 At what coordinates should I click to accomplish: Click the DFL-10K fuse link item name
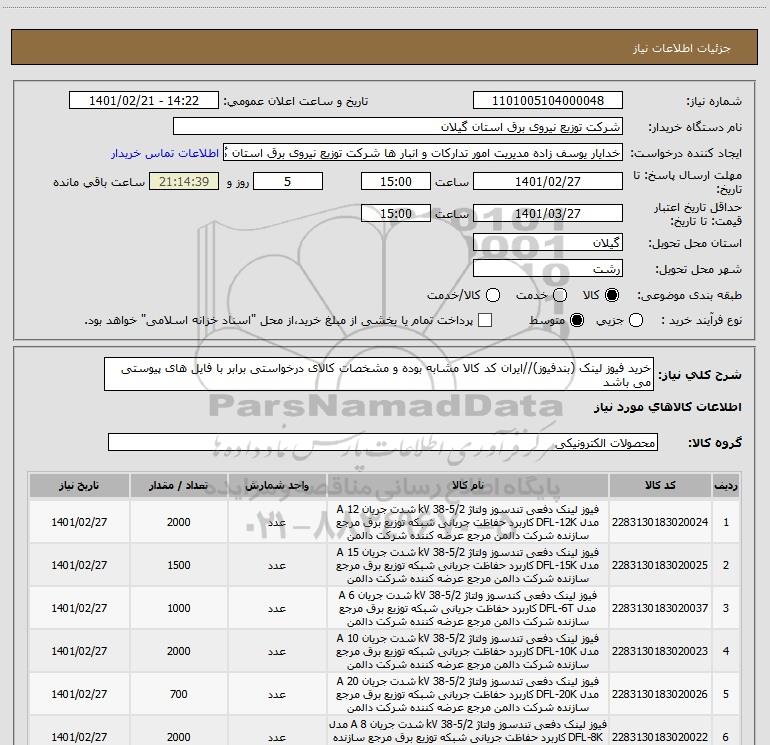pos(468,651)
